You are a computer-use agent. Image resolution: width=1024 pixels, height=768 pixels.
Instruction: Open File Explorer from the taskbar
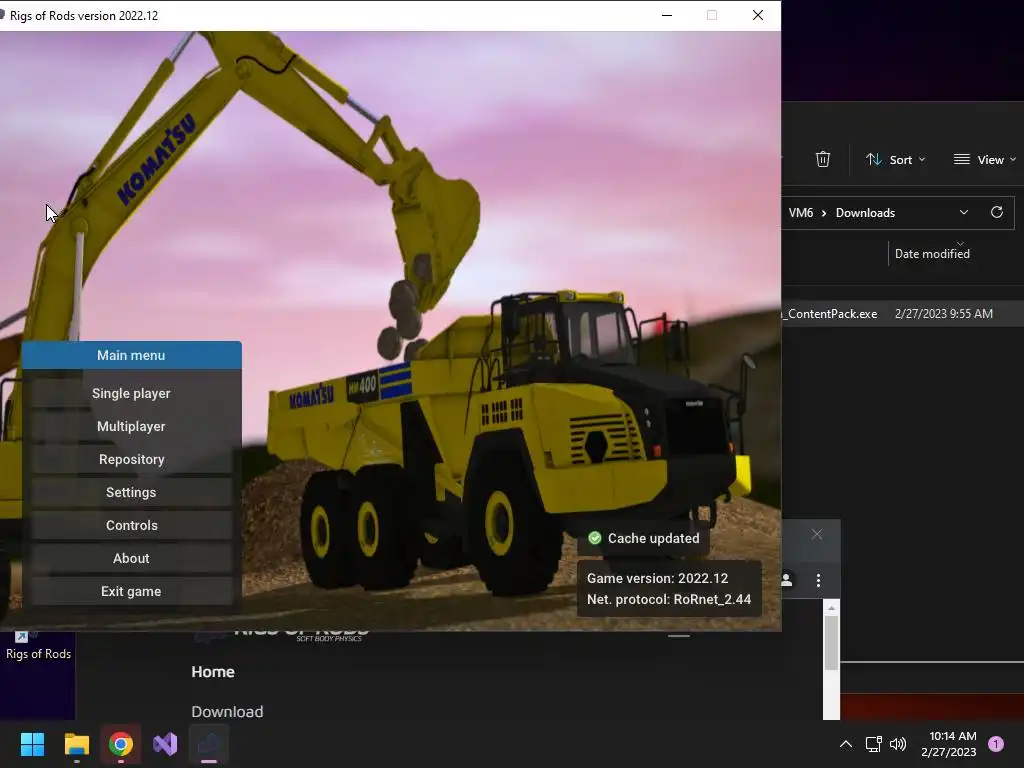pyautogui.click(x=76, y=744)
